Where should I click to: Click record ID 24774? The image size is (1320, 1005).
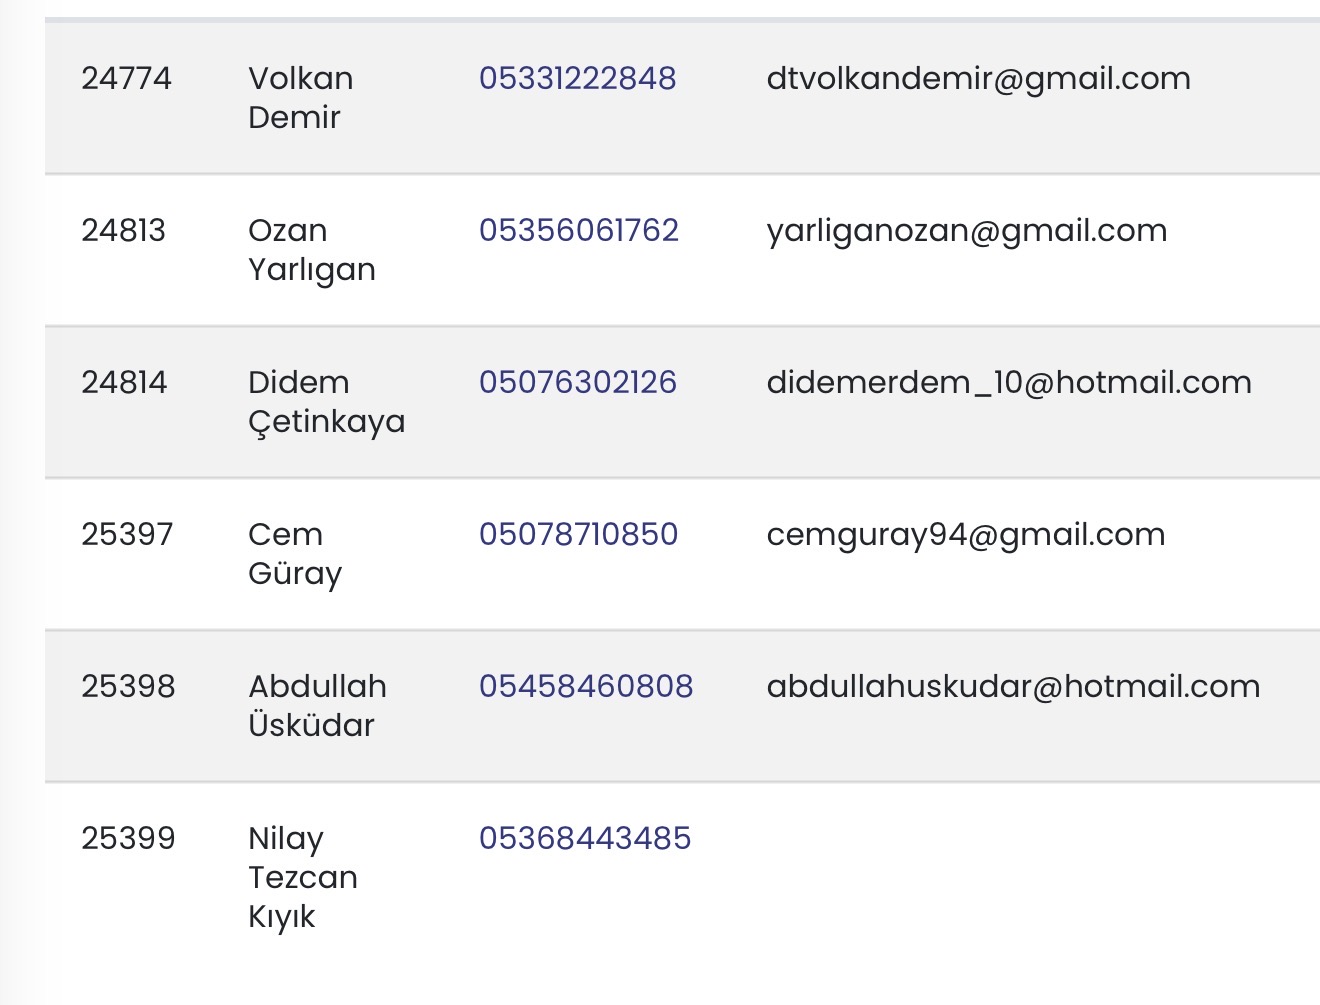click(126, 79)
